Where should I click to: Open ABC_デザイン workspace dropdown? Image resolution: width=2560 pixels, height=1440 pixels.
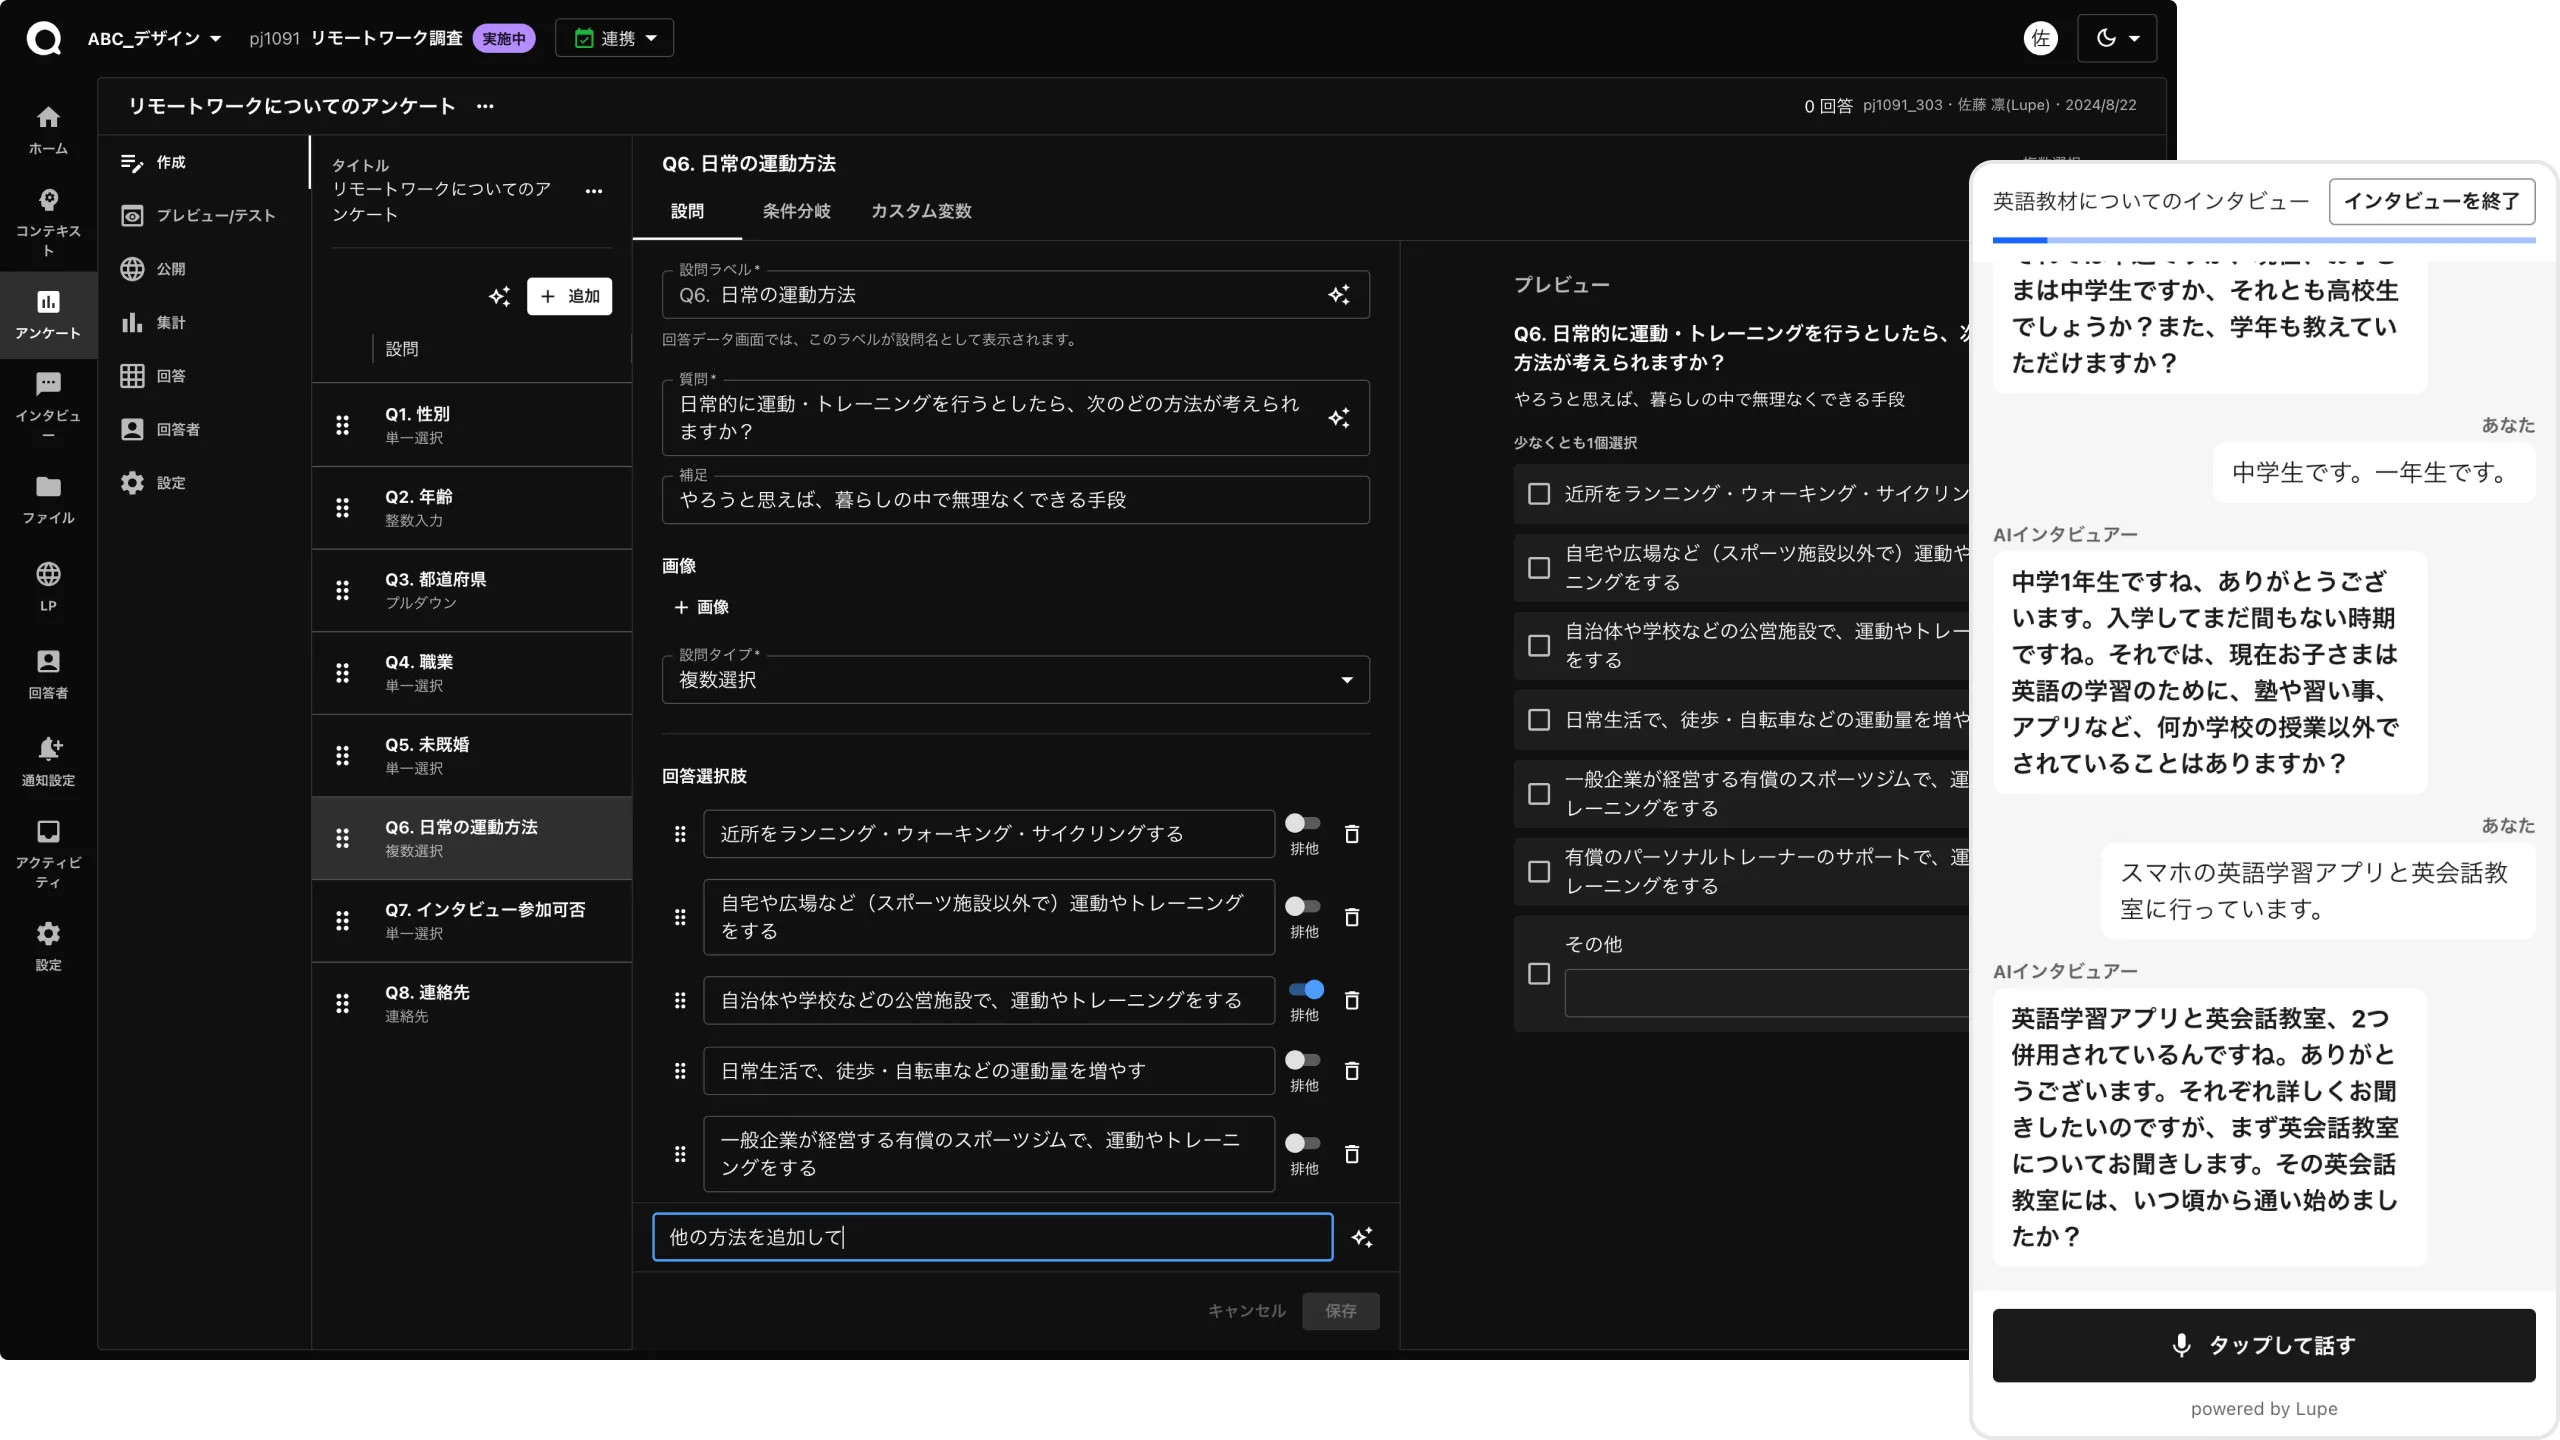click(x=154, y=39)
